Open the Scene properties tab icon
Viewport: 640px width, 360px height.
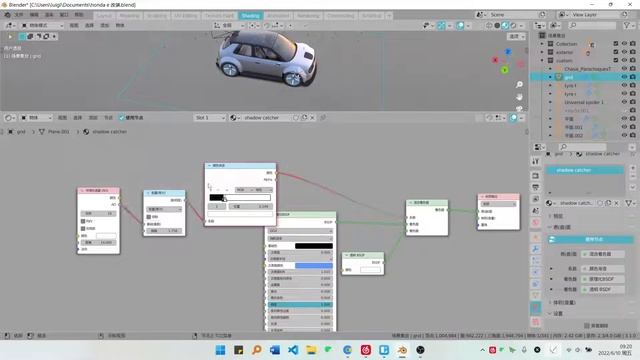pos(536,211)
